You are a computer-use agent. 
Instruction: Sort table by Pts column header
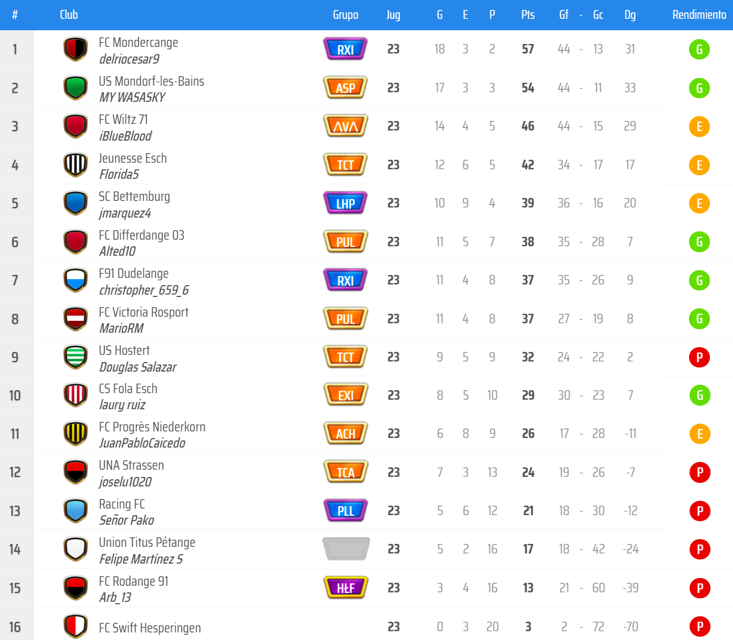click(528, 15)
